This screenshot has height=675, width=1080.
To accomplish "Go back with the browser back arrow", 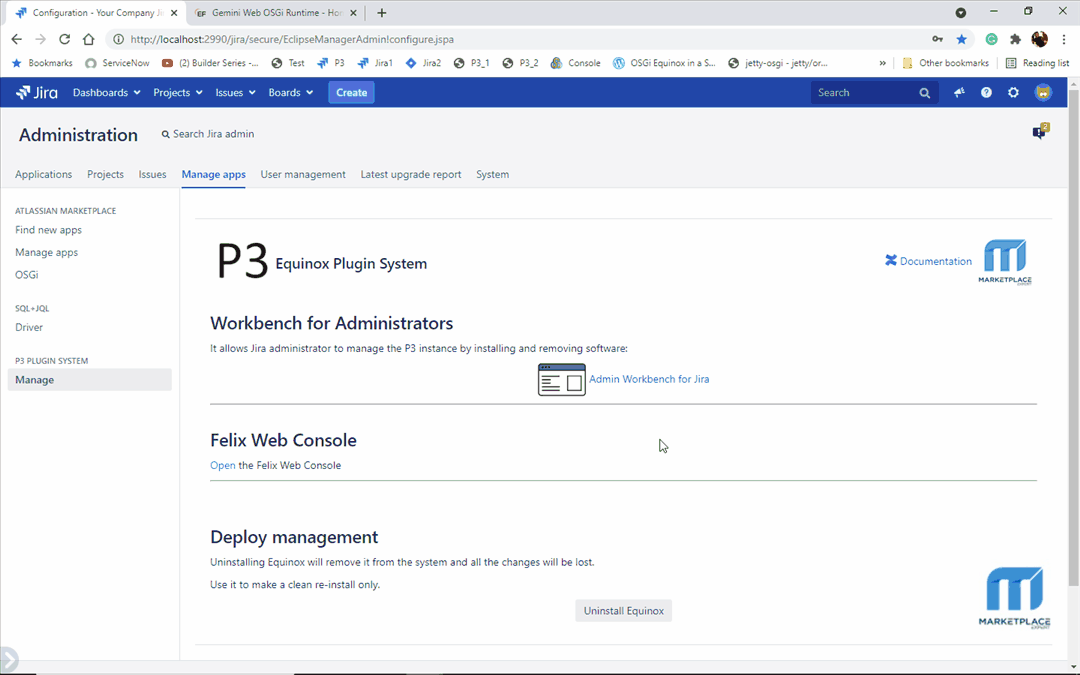I will tap(17, 39).
